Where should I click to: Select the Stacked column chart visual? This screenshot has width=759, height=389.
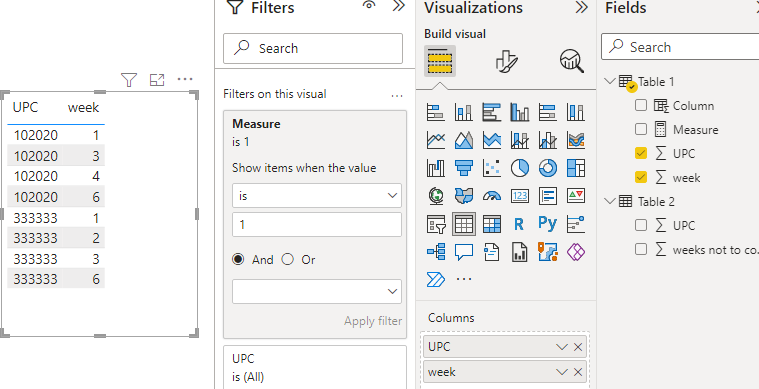464,113
